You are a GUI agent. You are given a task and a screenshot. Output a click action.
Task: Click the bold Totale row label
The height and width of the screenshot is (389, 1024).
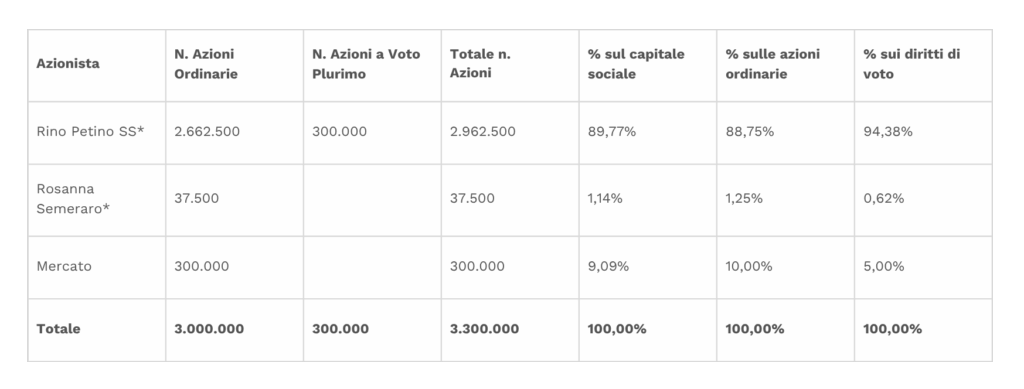58,329
